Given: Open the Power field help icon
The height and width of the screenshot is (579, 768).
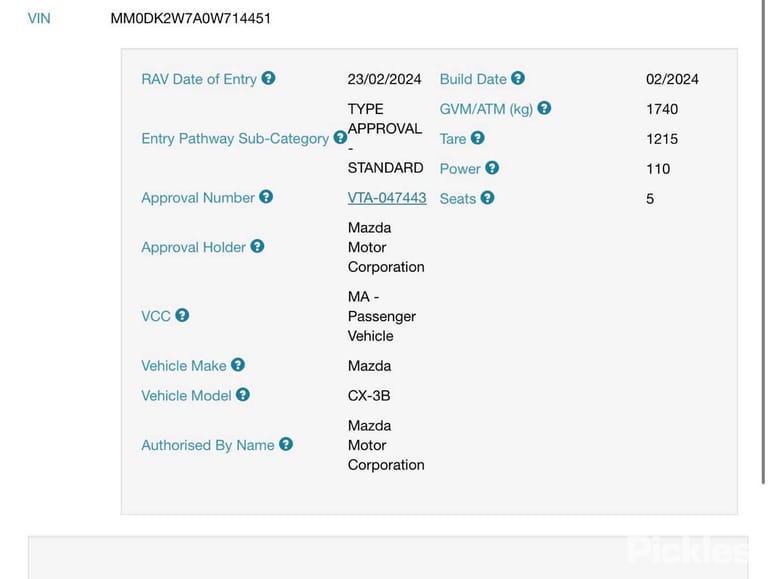Looking at the screenshot, I should [x=492, y=168].
